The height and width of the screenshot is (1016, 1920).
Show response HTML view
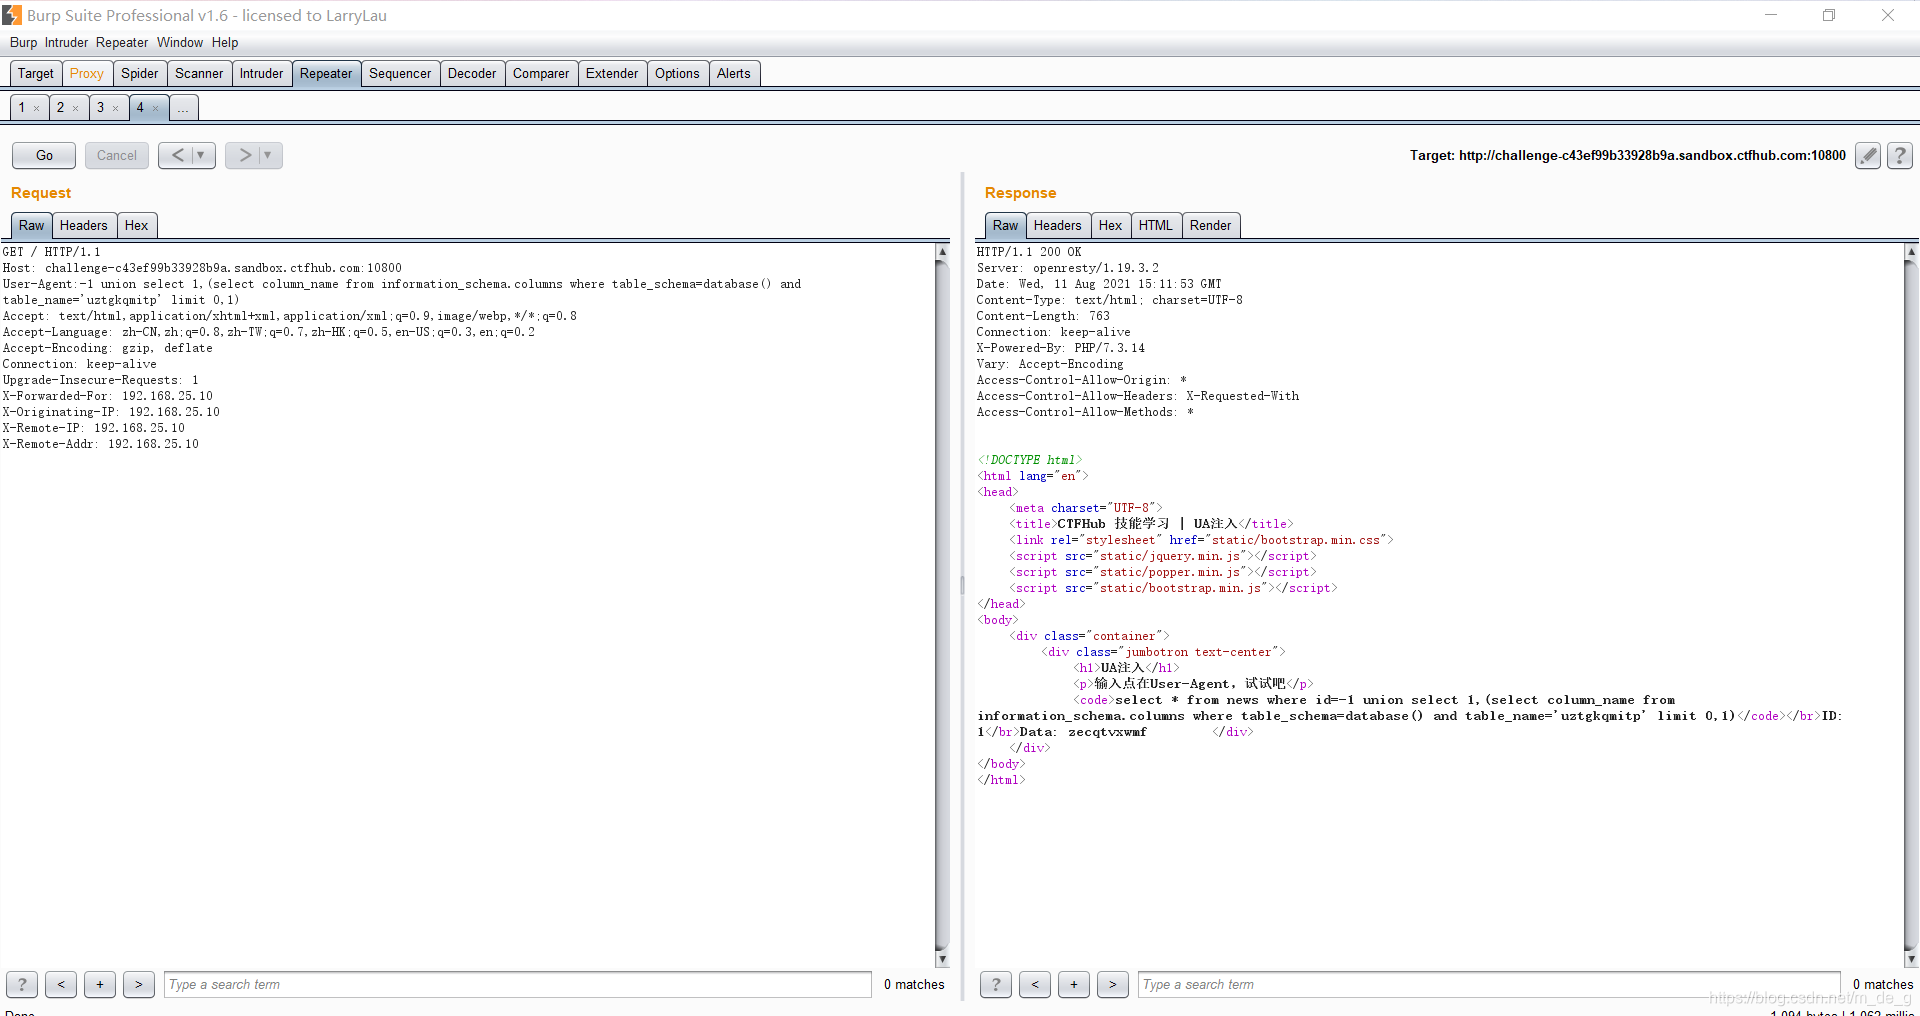click(x=1156, y=225)
